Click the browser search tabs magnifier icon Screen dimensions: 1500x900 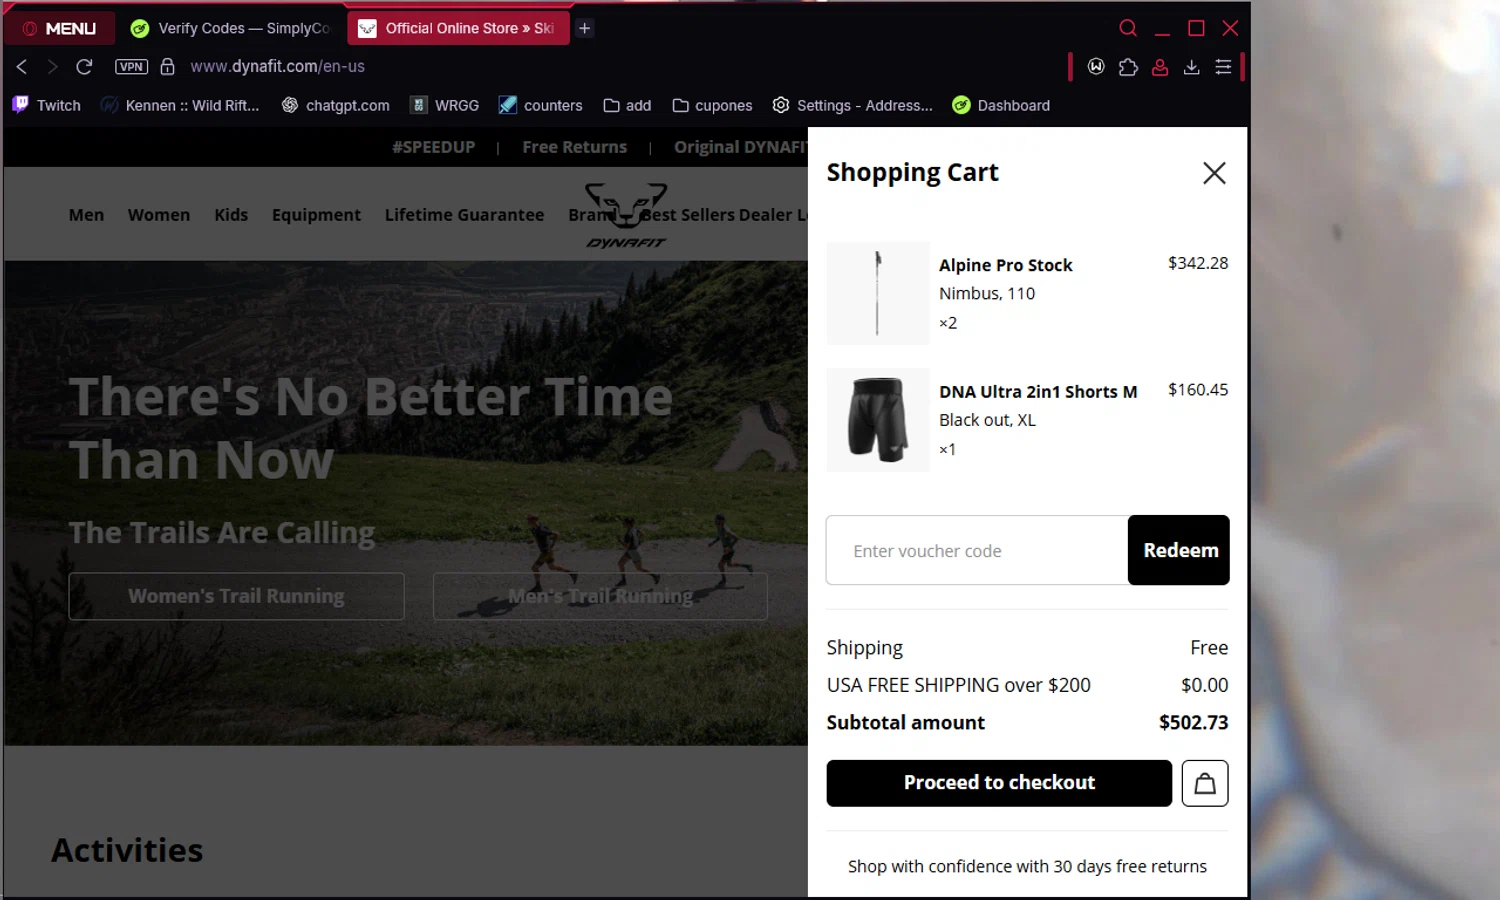[1128, 28]
